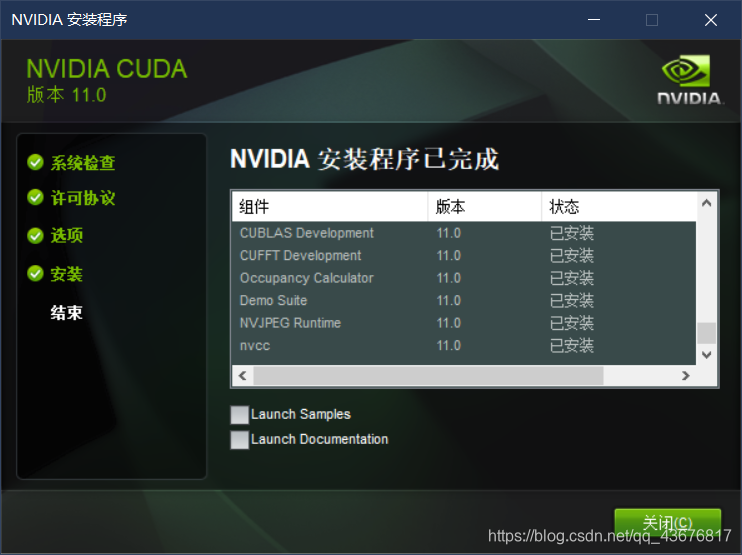Select the NVJPEG Runtime row
Viewport: 742px width, 555px height.
point(464,323)
